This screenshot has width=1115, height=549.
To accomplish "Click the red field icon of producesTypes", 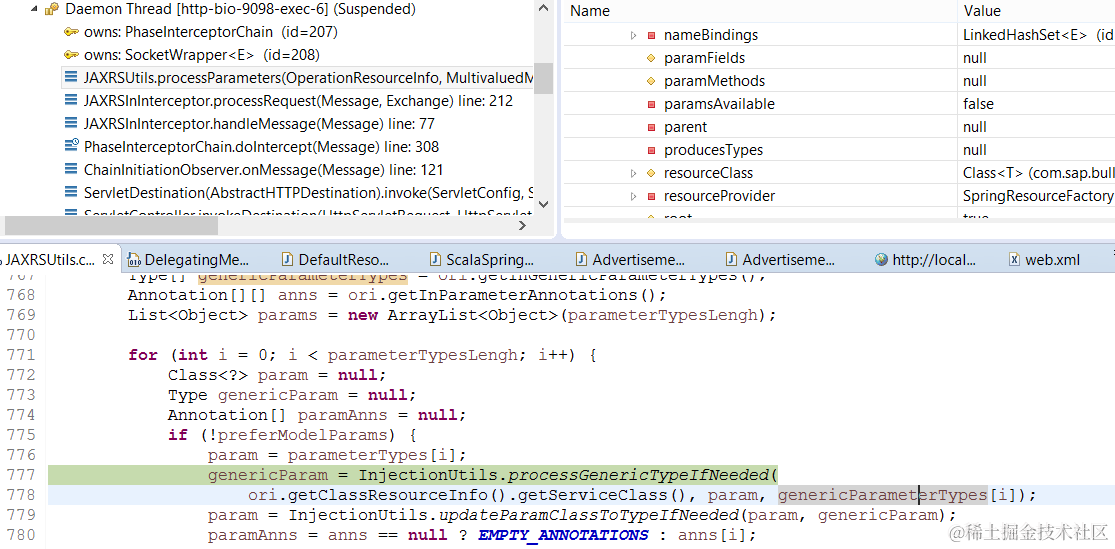I will click(651, 150).
